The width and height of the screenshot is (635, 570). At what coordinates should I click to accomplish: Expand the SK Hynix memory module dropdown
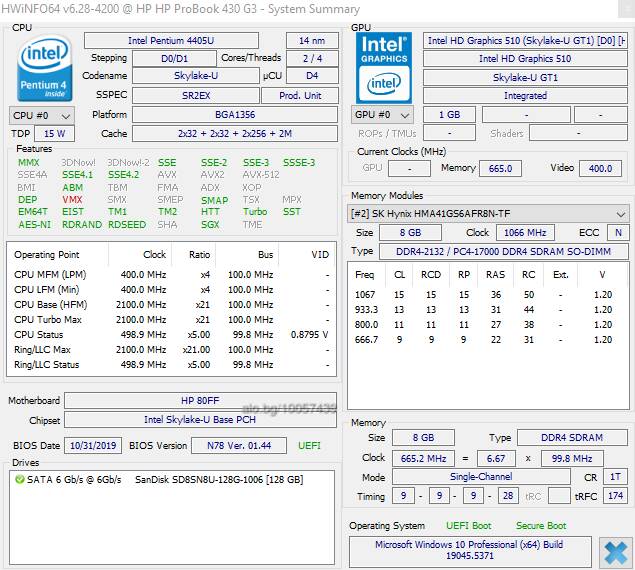[x=488, y=213]
